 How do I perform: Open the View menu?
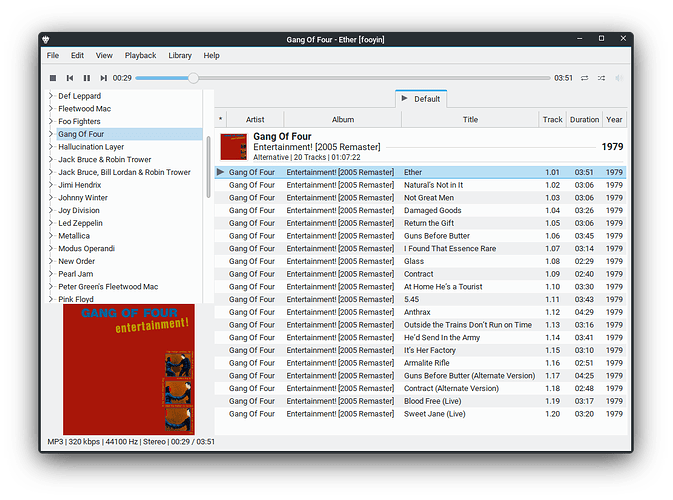[x=104, y=55]
